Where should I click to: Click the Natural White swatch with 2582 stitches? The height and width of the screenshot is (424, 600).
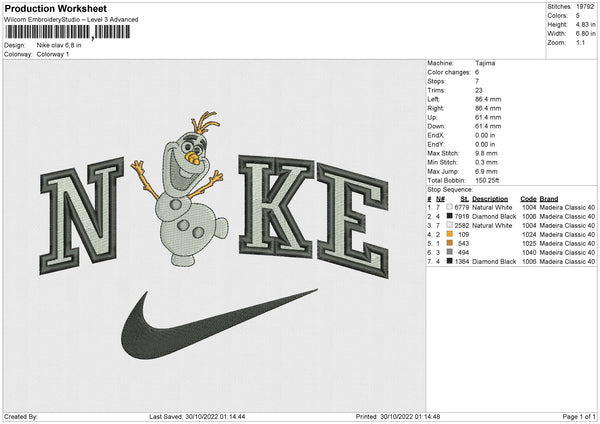[x=450, y=225]
